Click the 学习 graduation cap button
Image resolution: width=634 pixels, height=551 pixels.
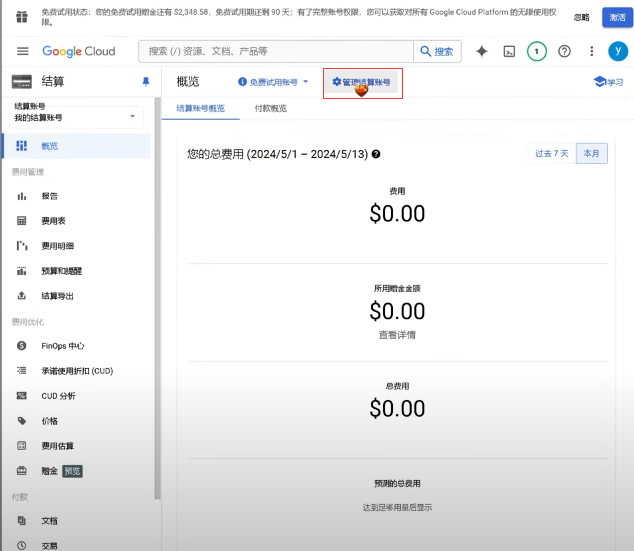608,82
